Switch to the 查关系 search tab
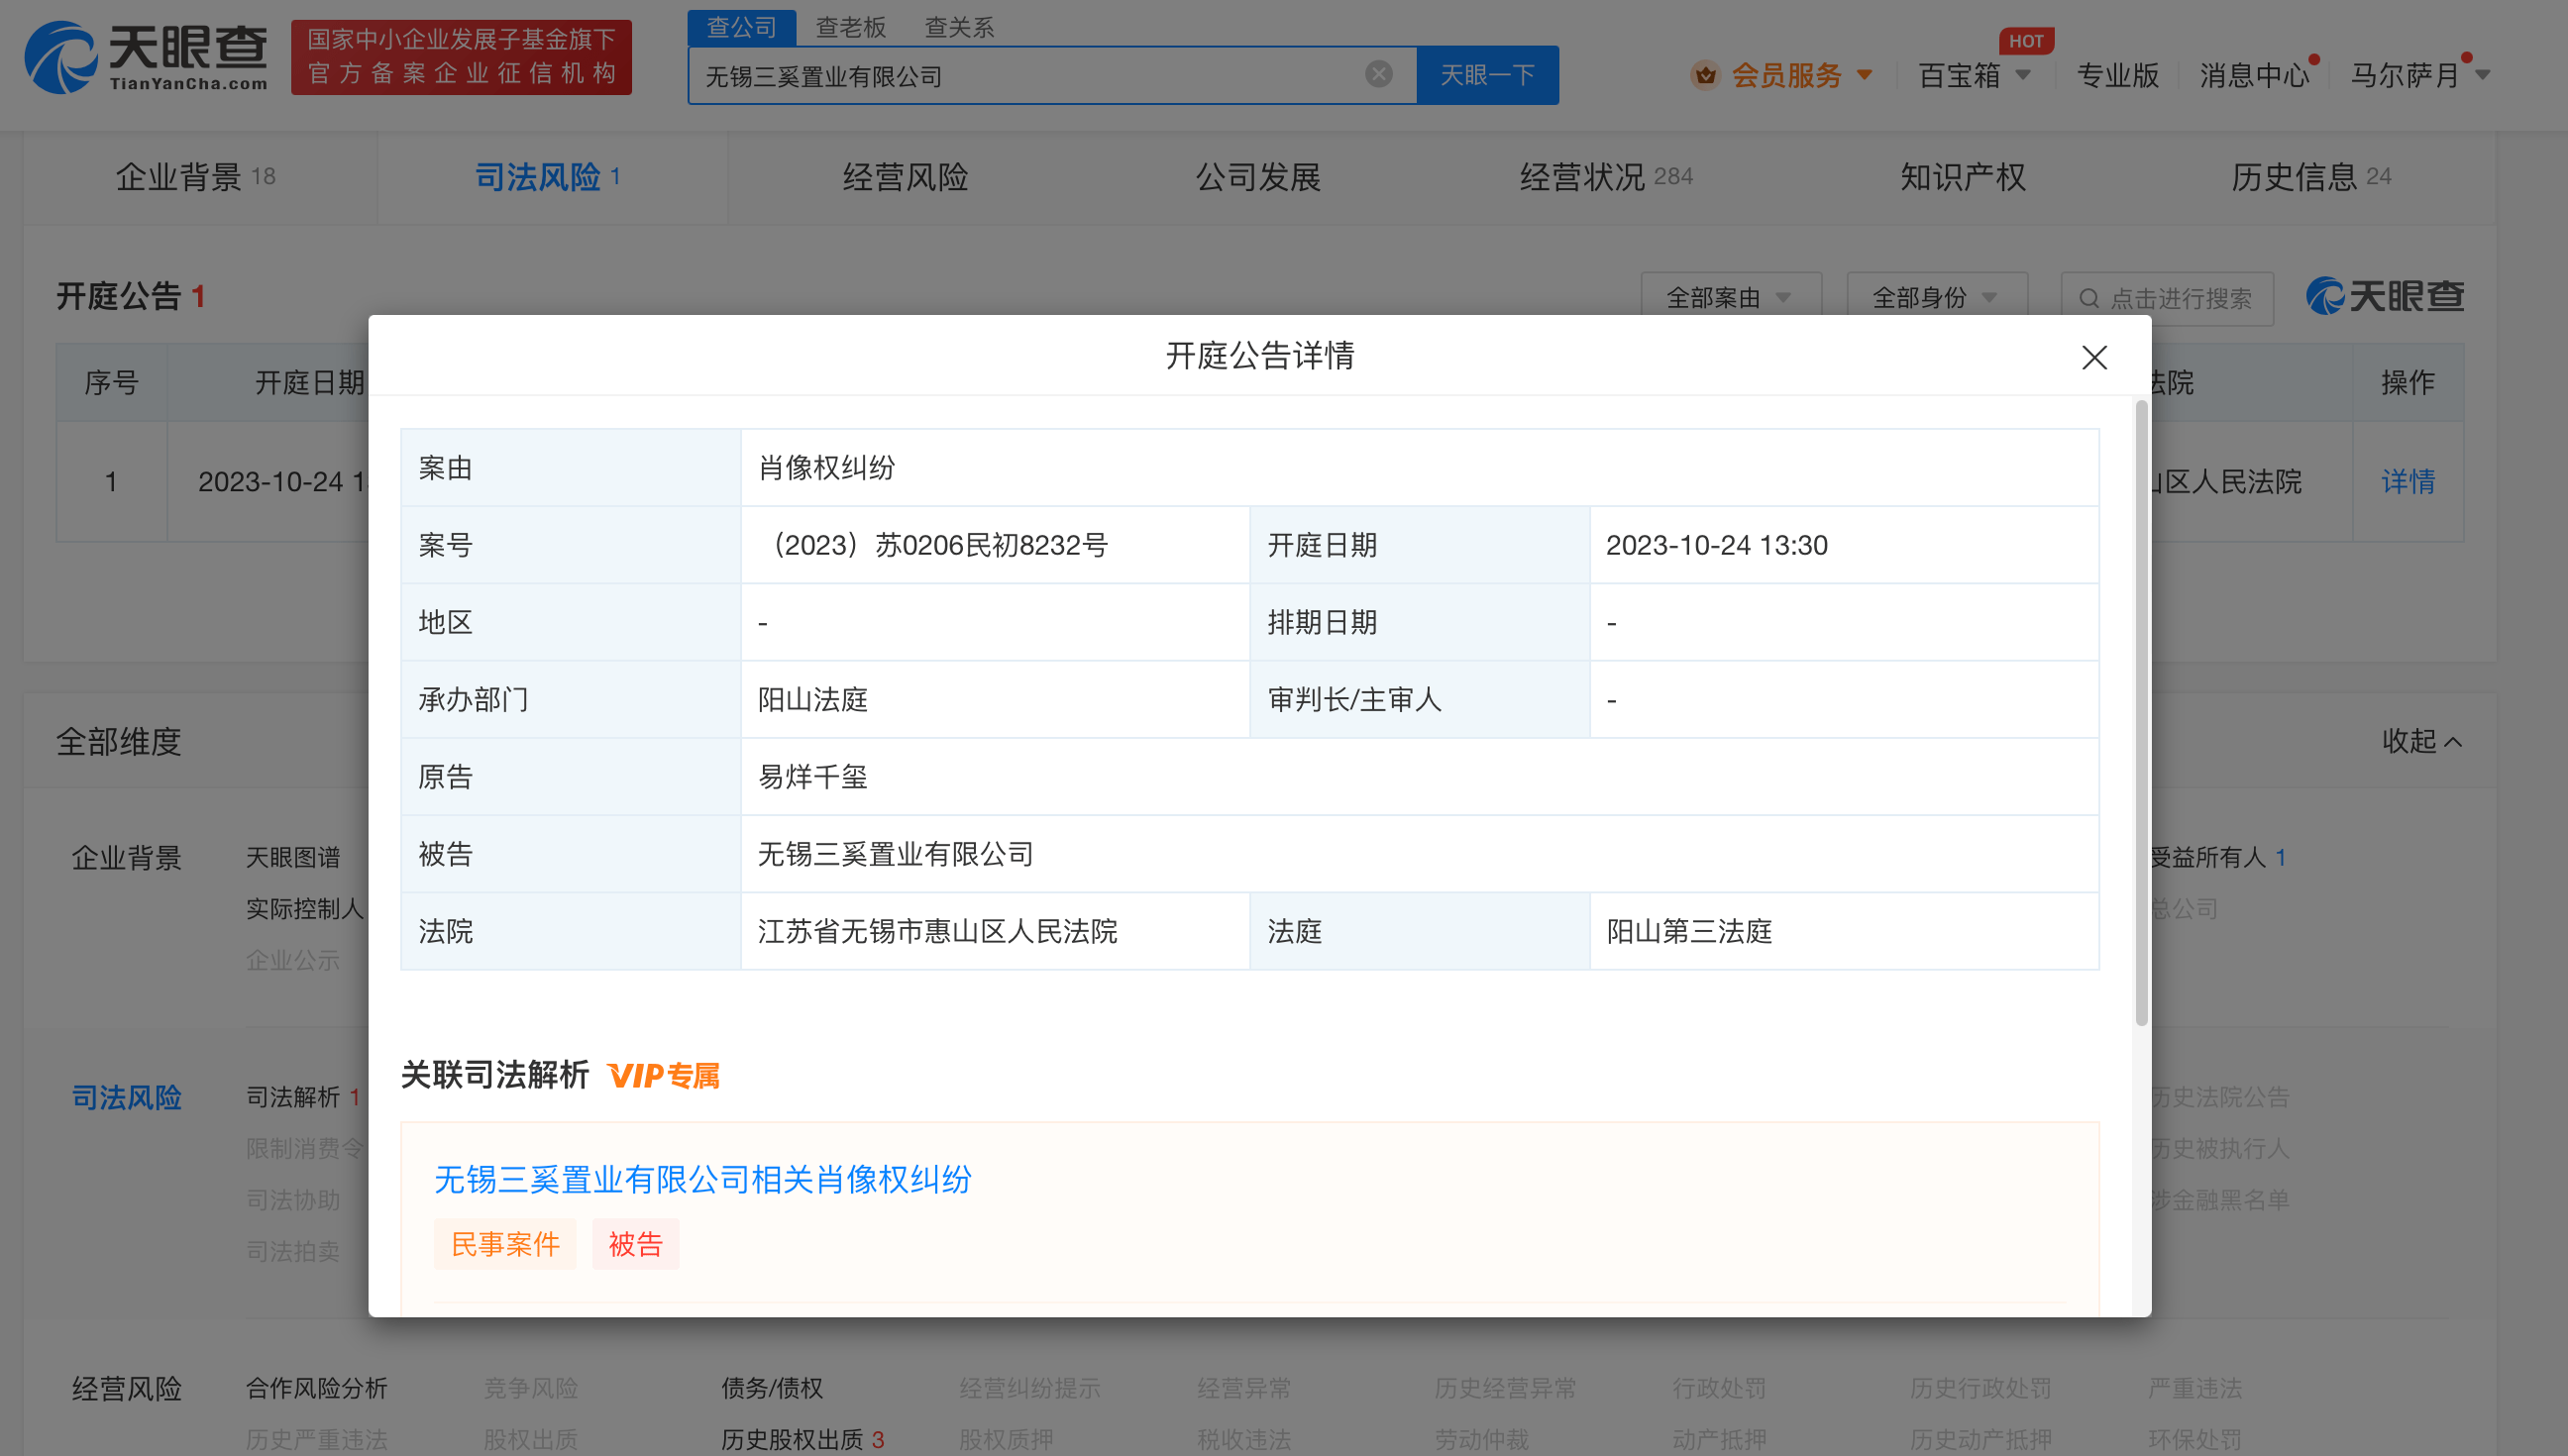2568x1456 pixels. click(958, 27)
